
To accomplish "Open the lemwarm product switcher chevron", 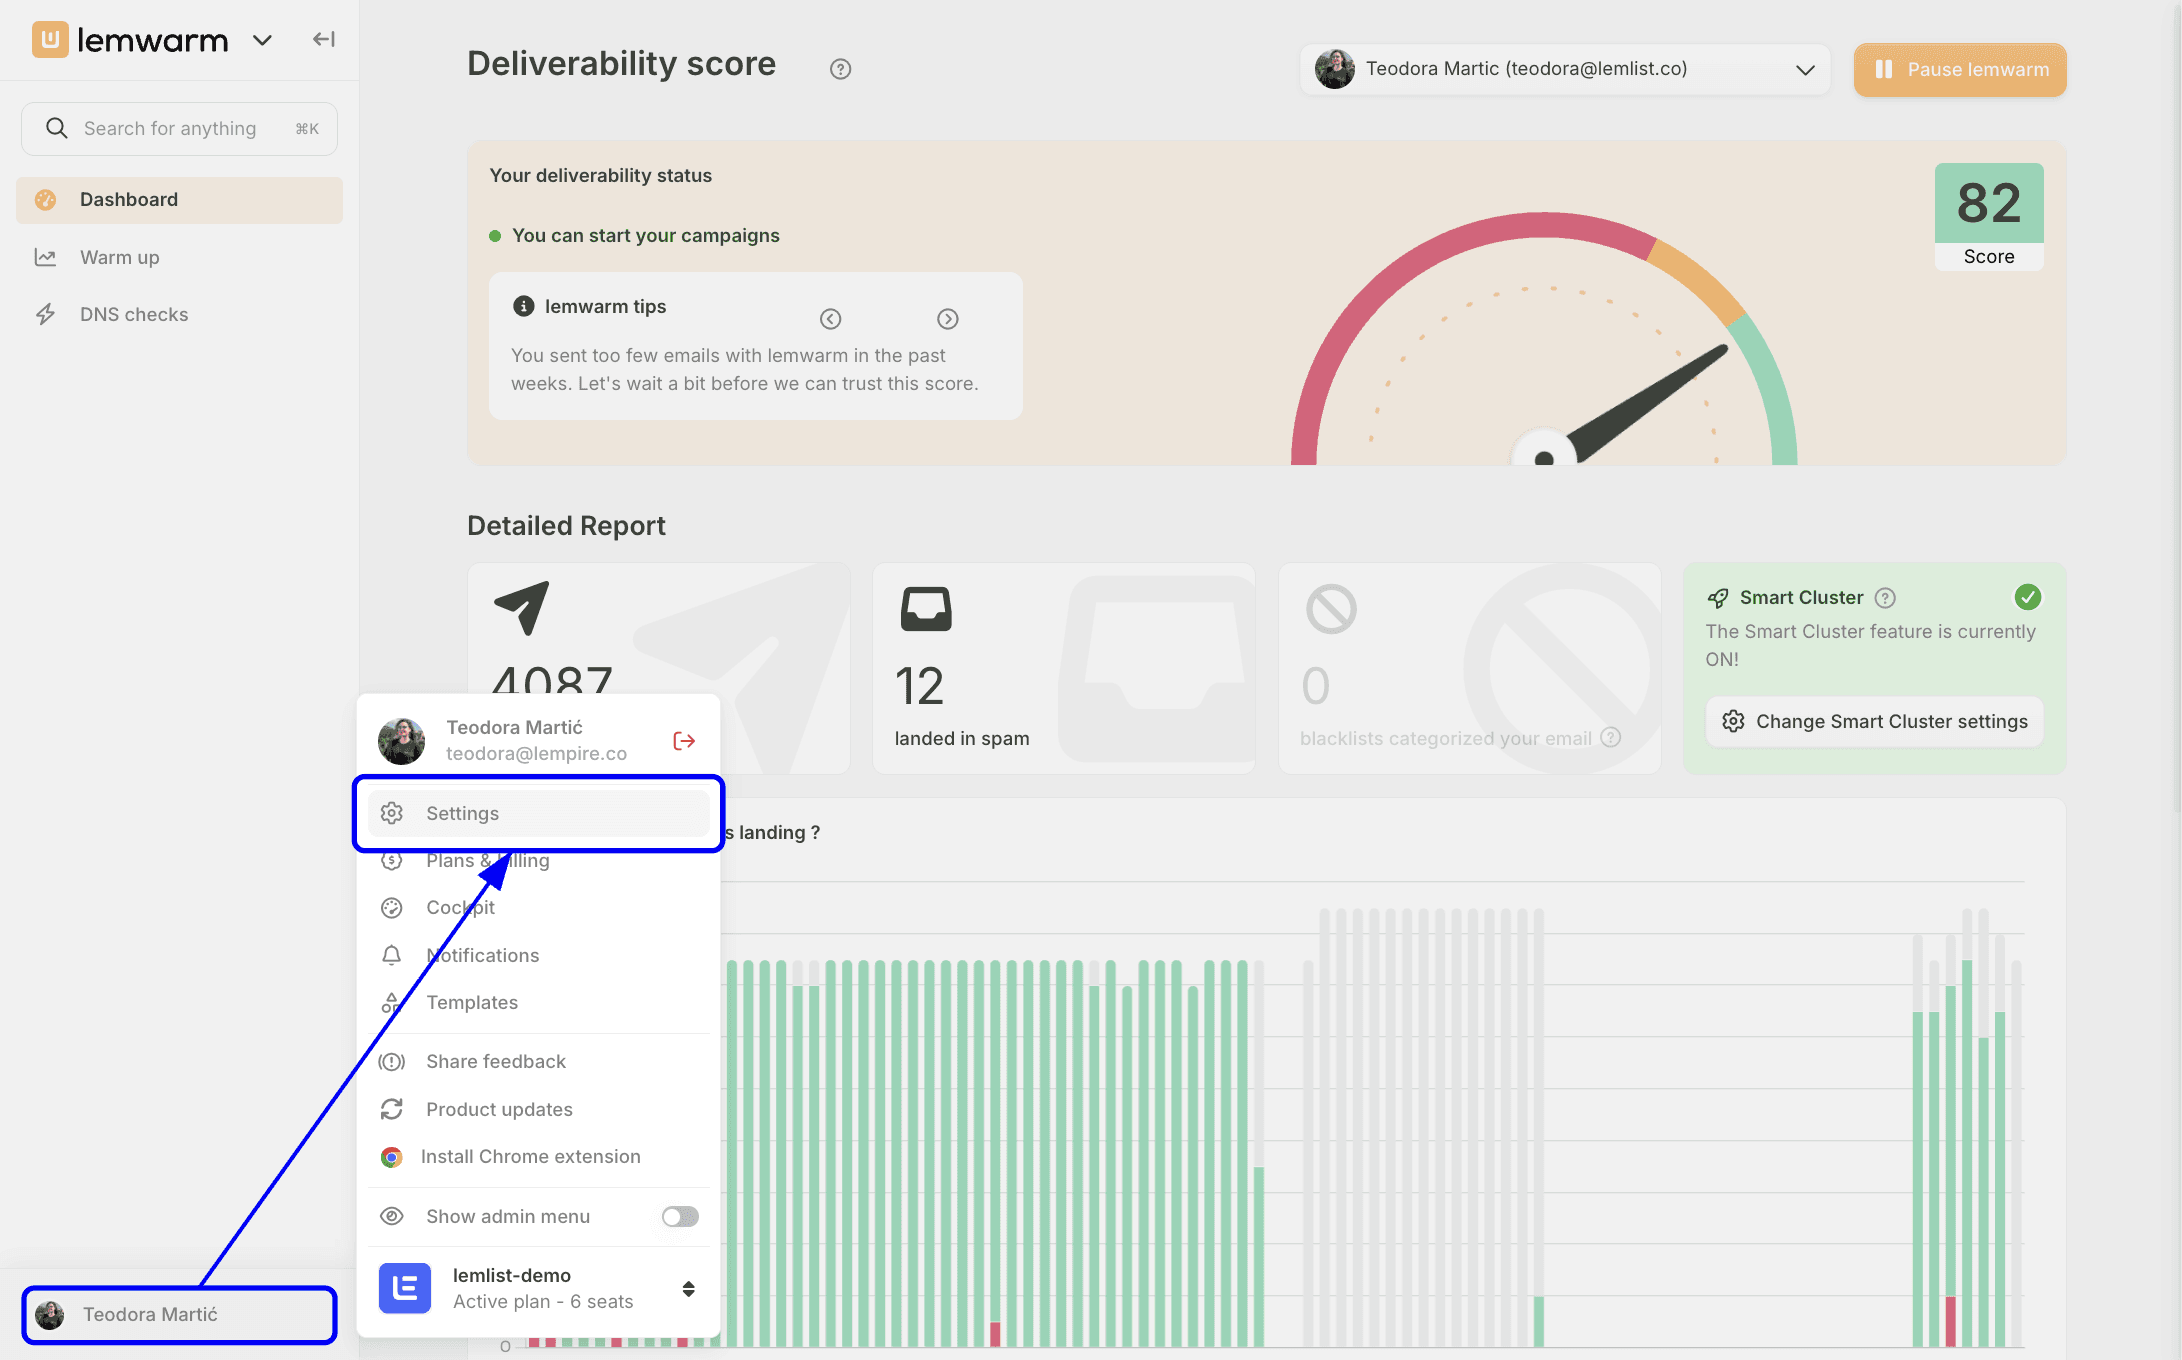I will pyautogui.click(x=262, y=40).
